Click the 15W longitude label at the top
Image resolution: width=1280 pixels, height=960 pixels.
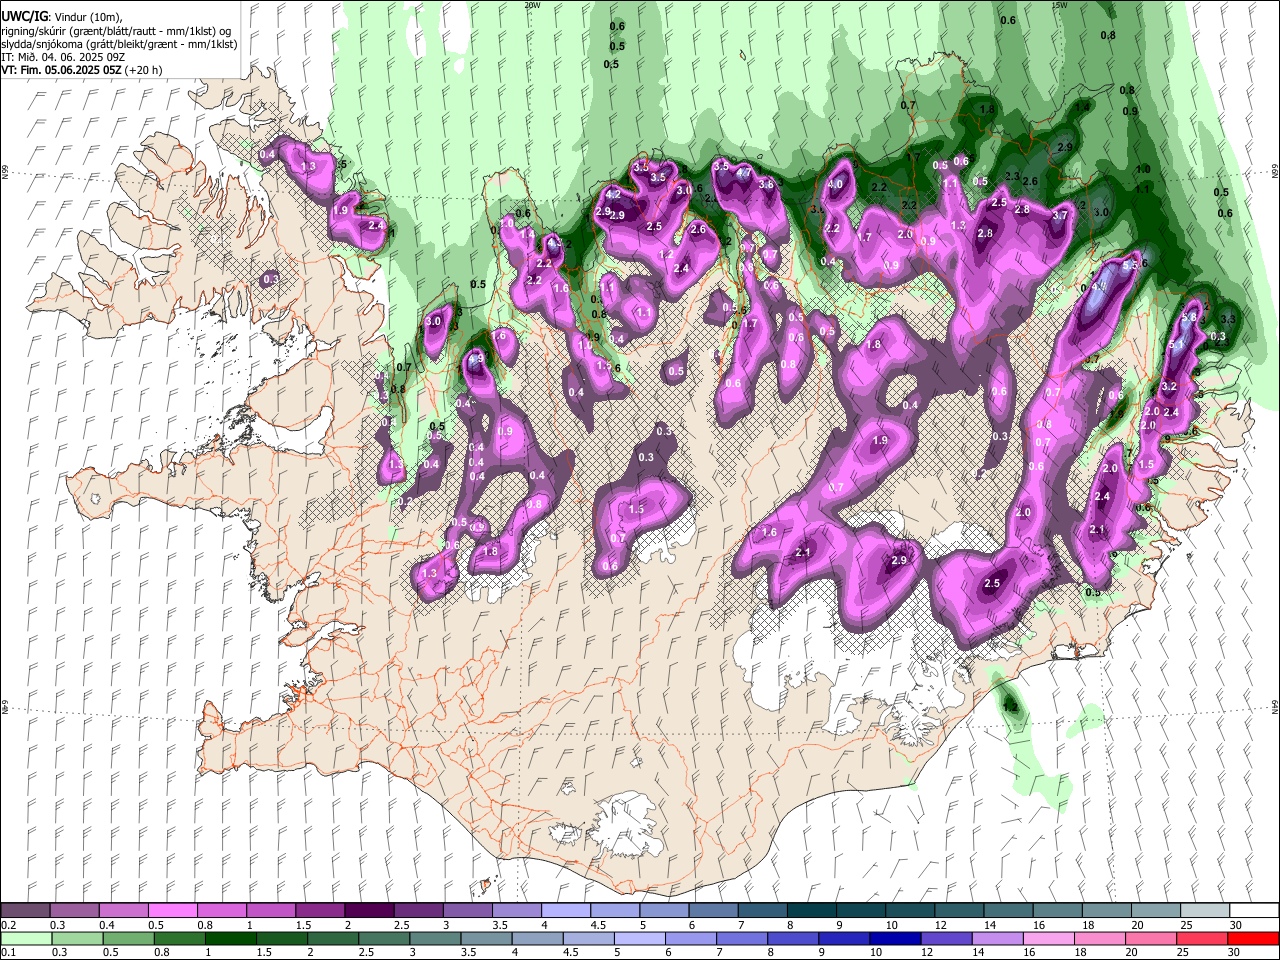click(x=1060, y=5)
